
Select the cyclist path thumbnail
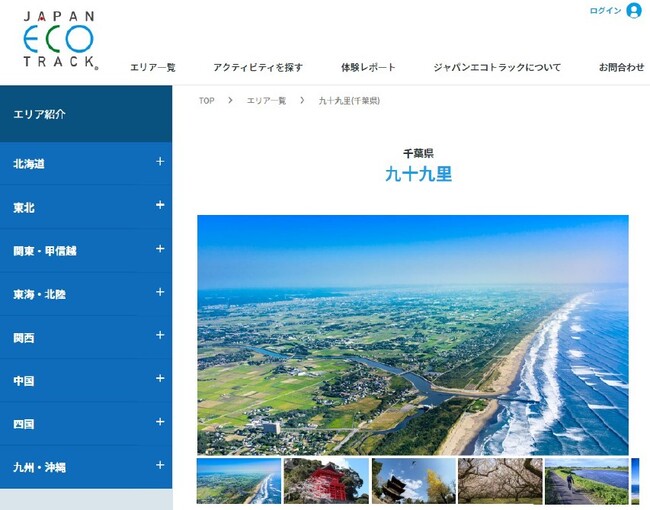(x=586, y=481)
